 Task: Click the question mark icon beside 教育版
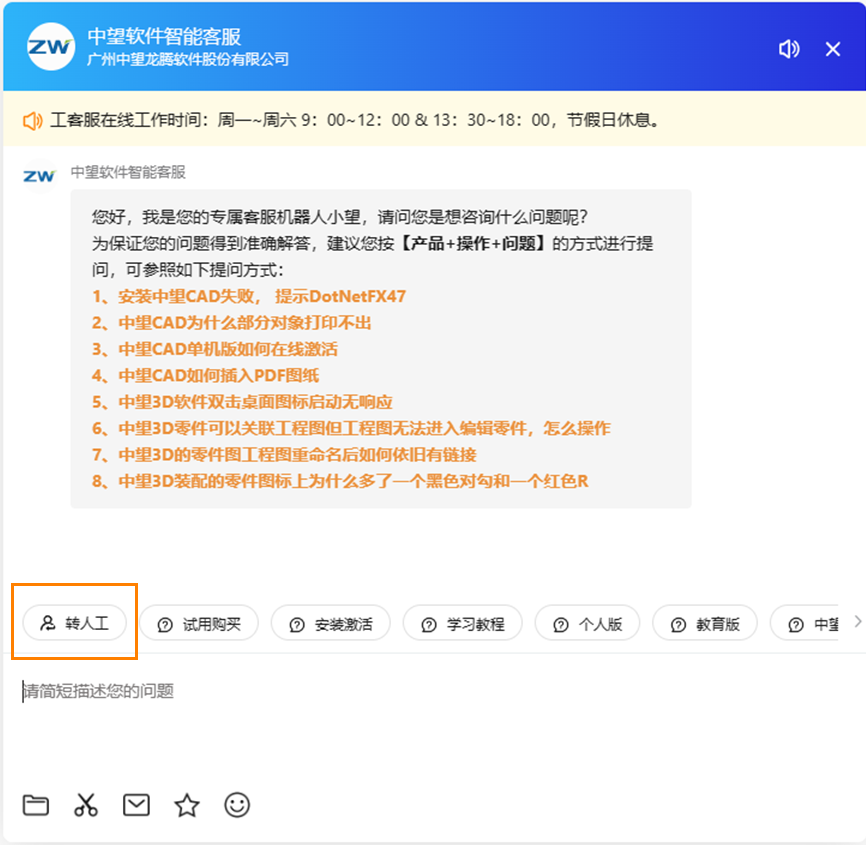coord(678,625)
